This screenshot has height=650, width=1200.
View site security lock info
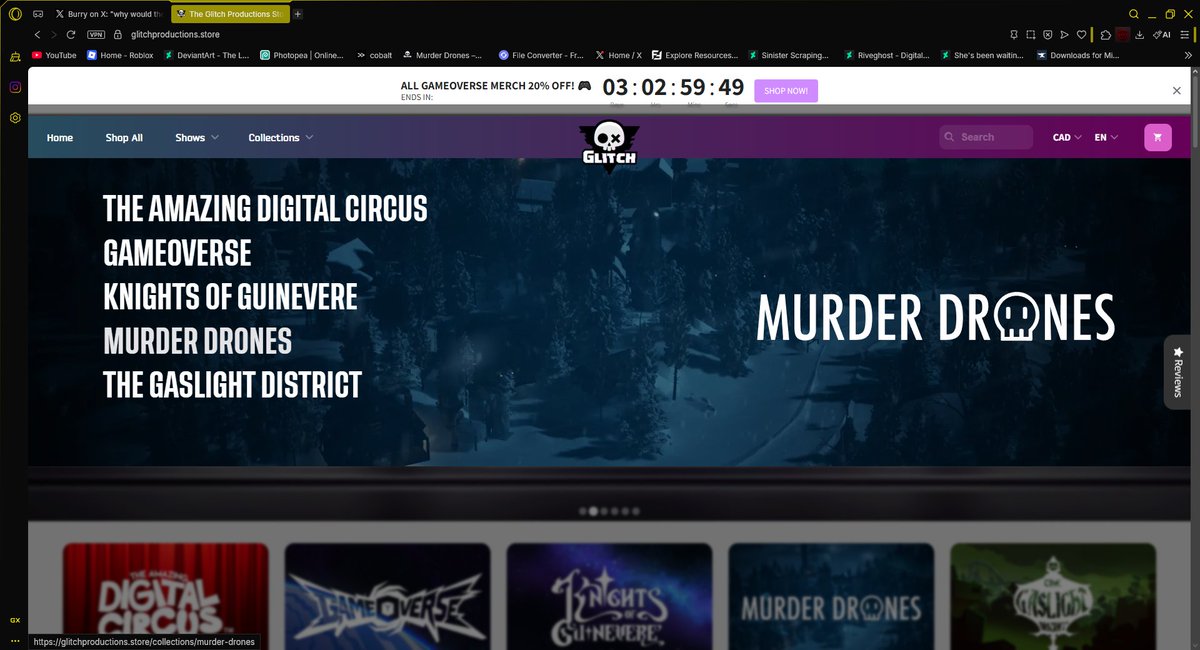(120, 34)
